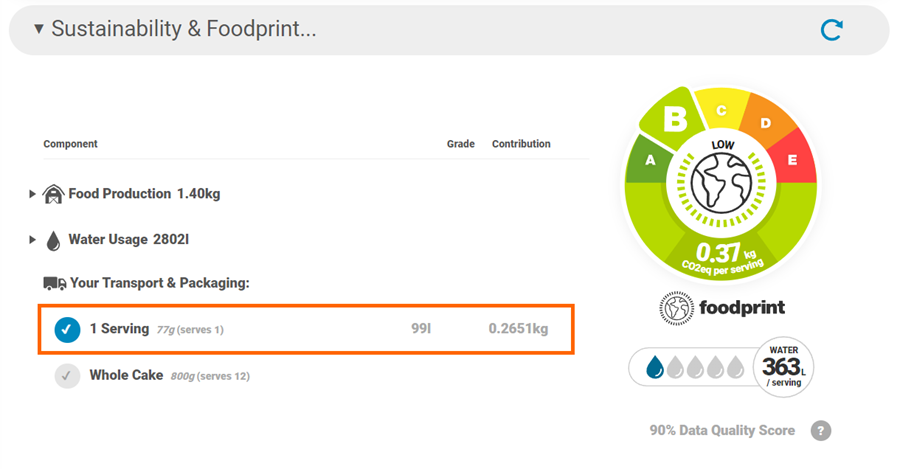Select the 1 Serving option checkmark
The width and height of the screenshot is (900, 469).
(67, 330)
